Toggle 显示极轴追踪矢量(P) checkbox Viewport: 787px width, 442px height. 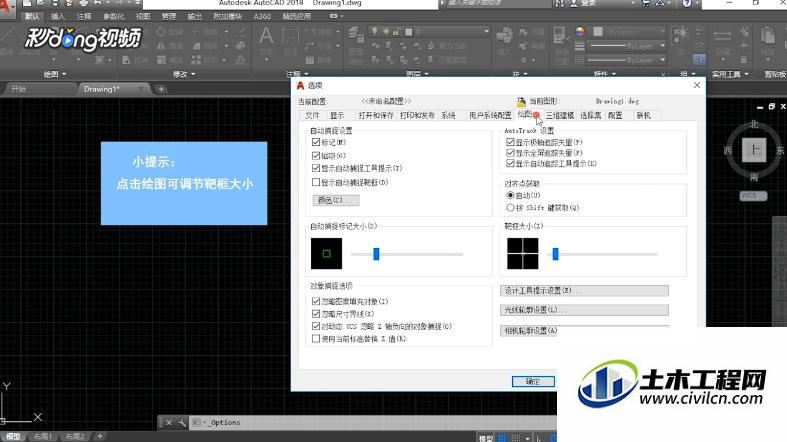(x=510, y=142)
